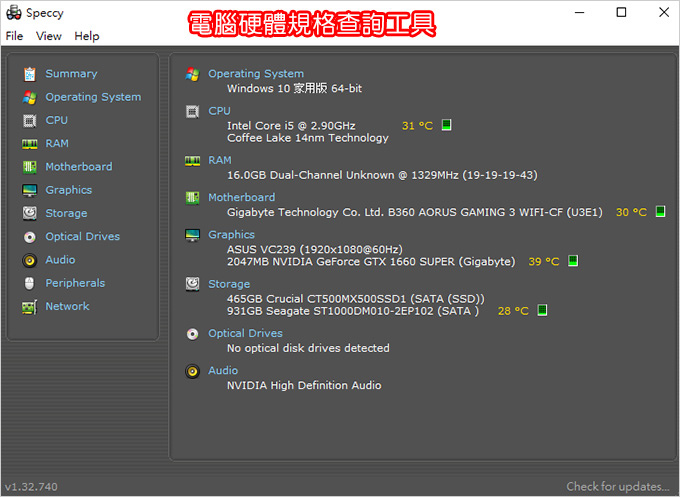
Task: Click the Graphics monitor icon in main panel
Action: (193, 235)
